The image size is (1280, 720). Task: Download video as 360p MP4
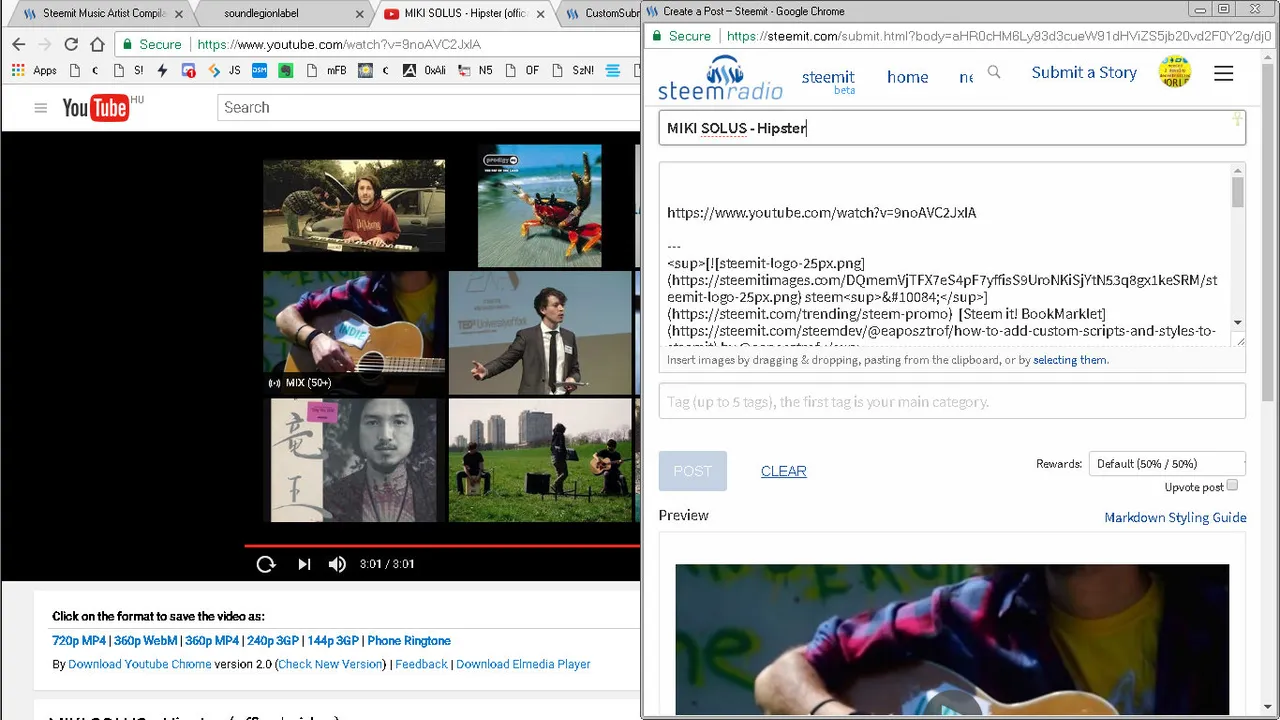pyautogui.click(x=212, y=641)
